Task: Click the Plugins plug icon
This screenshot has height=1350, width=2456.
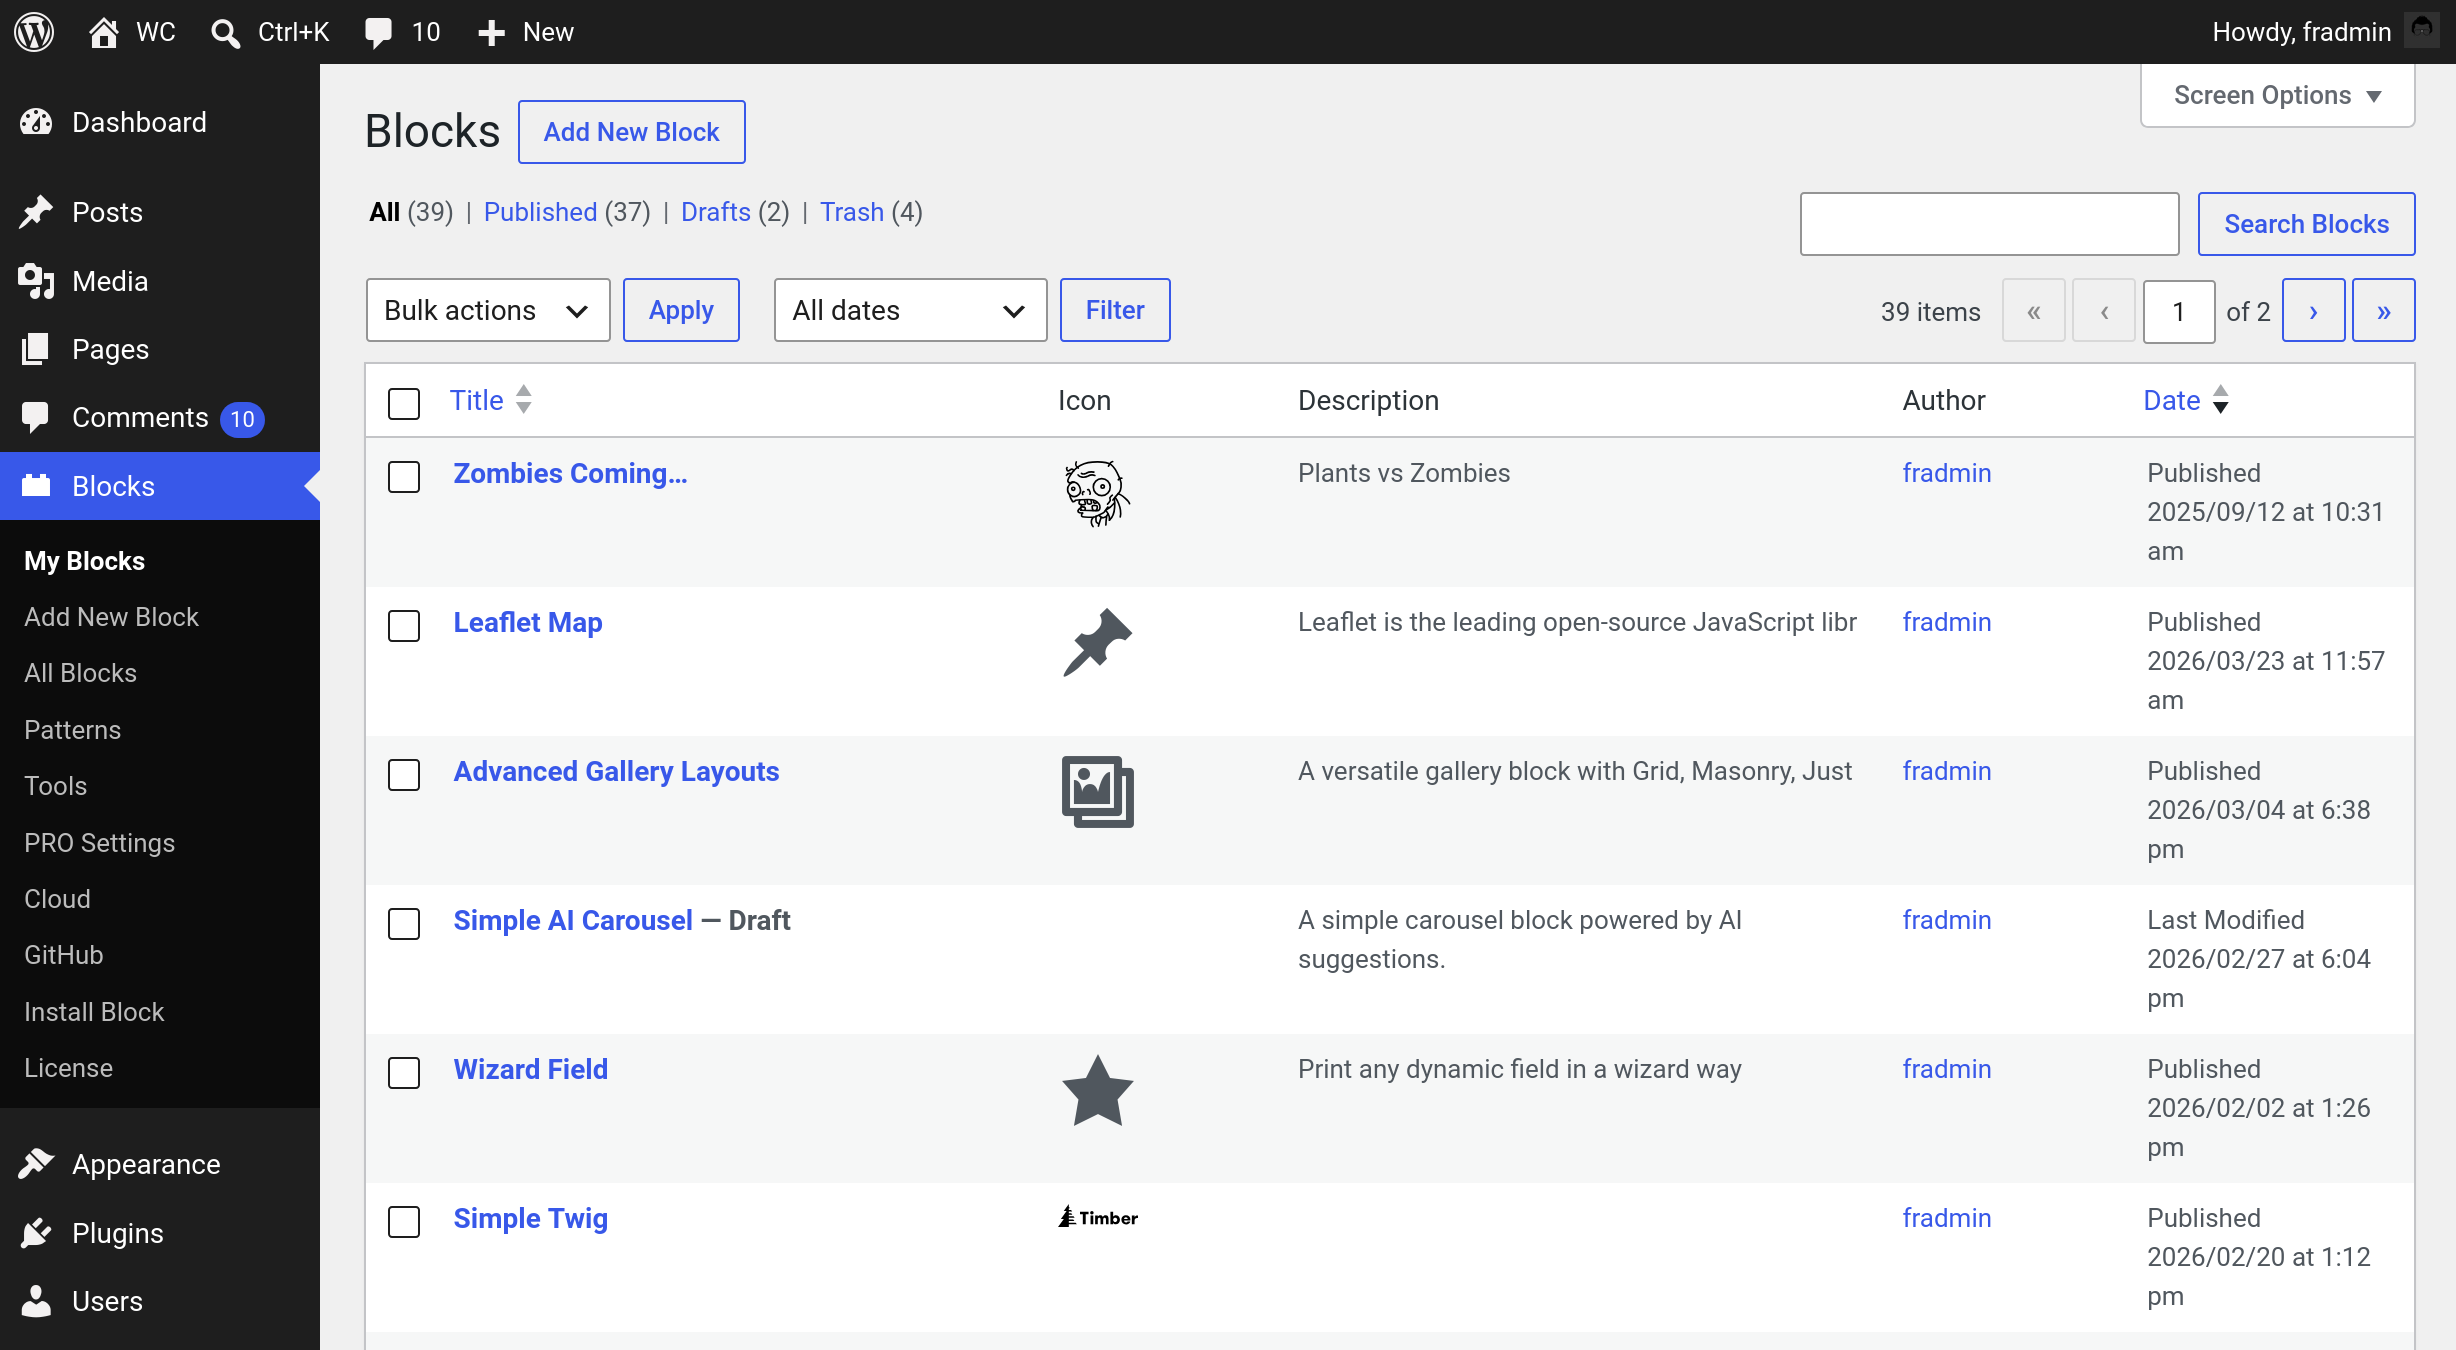Action: 36,1233
